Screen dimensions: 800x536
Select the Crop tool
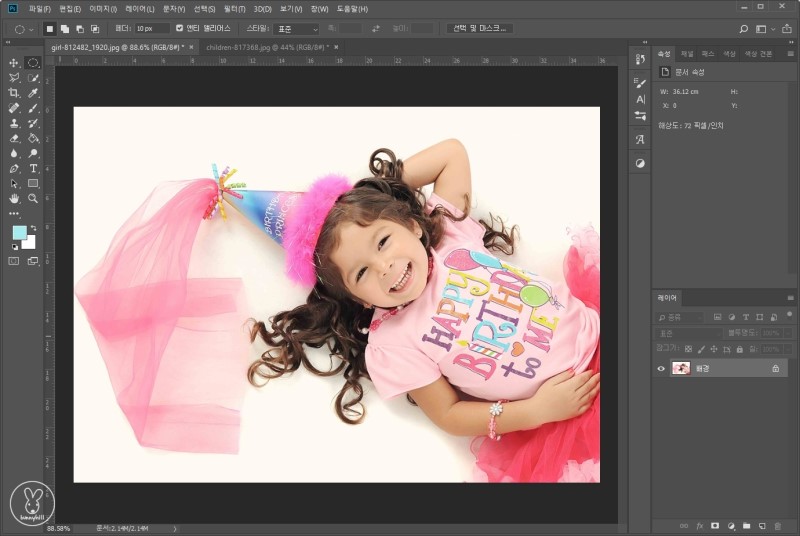[14, 92]
